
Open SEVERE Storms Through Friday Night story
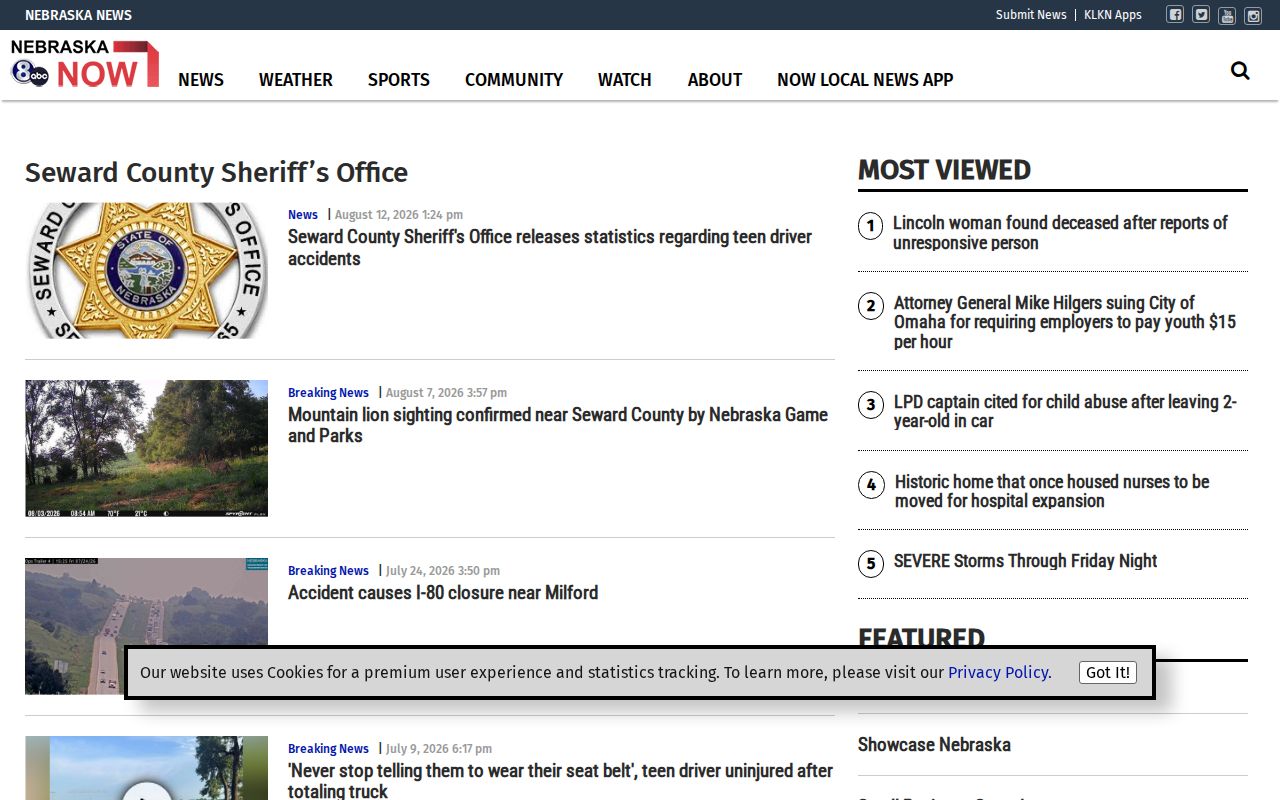pos(1025,561)
